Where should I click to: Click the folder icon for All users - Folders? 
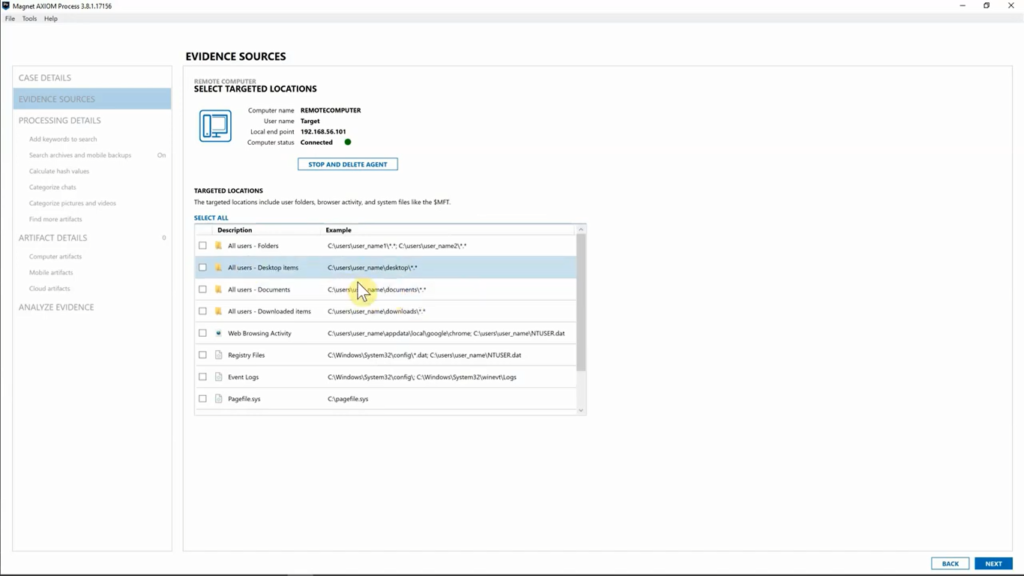coord(218,246)
